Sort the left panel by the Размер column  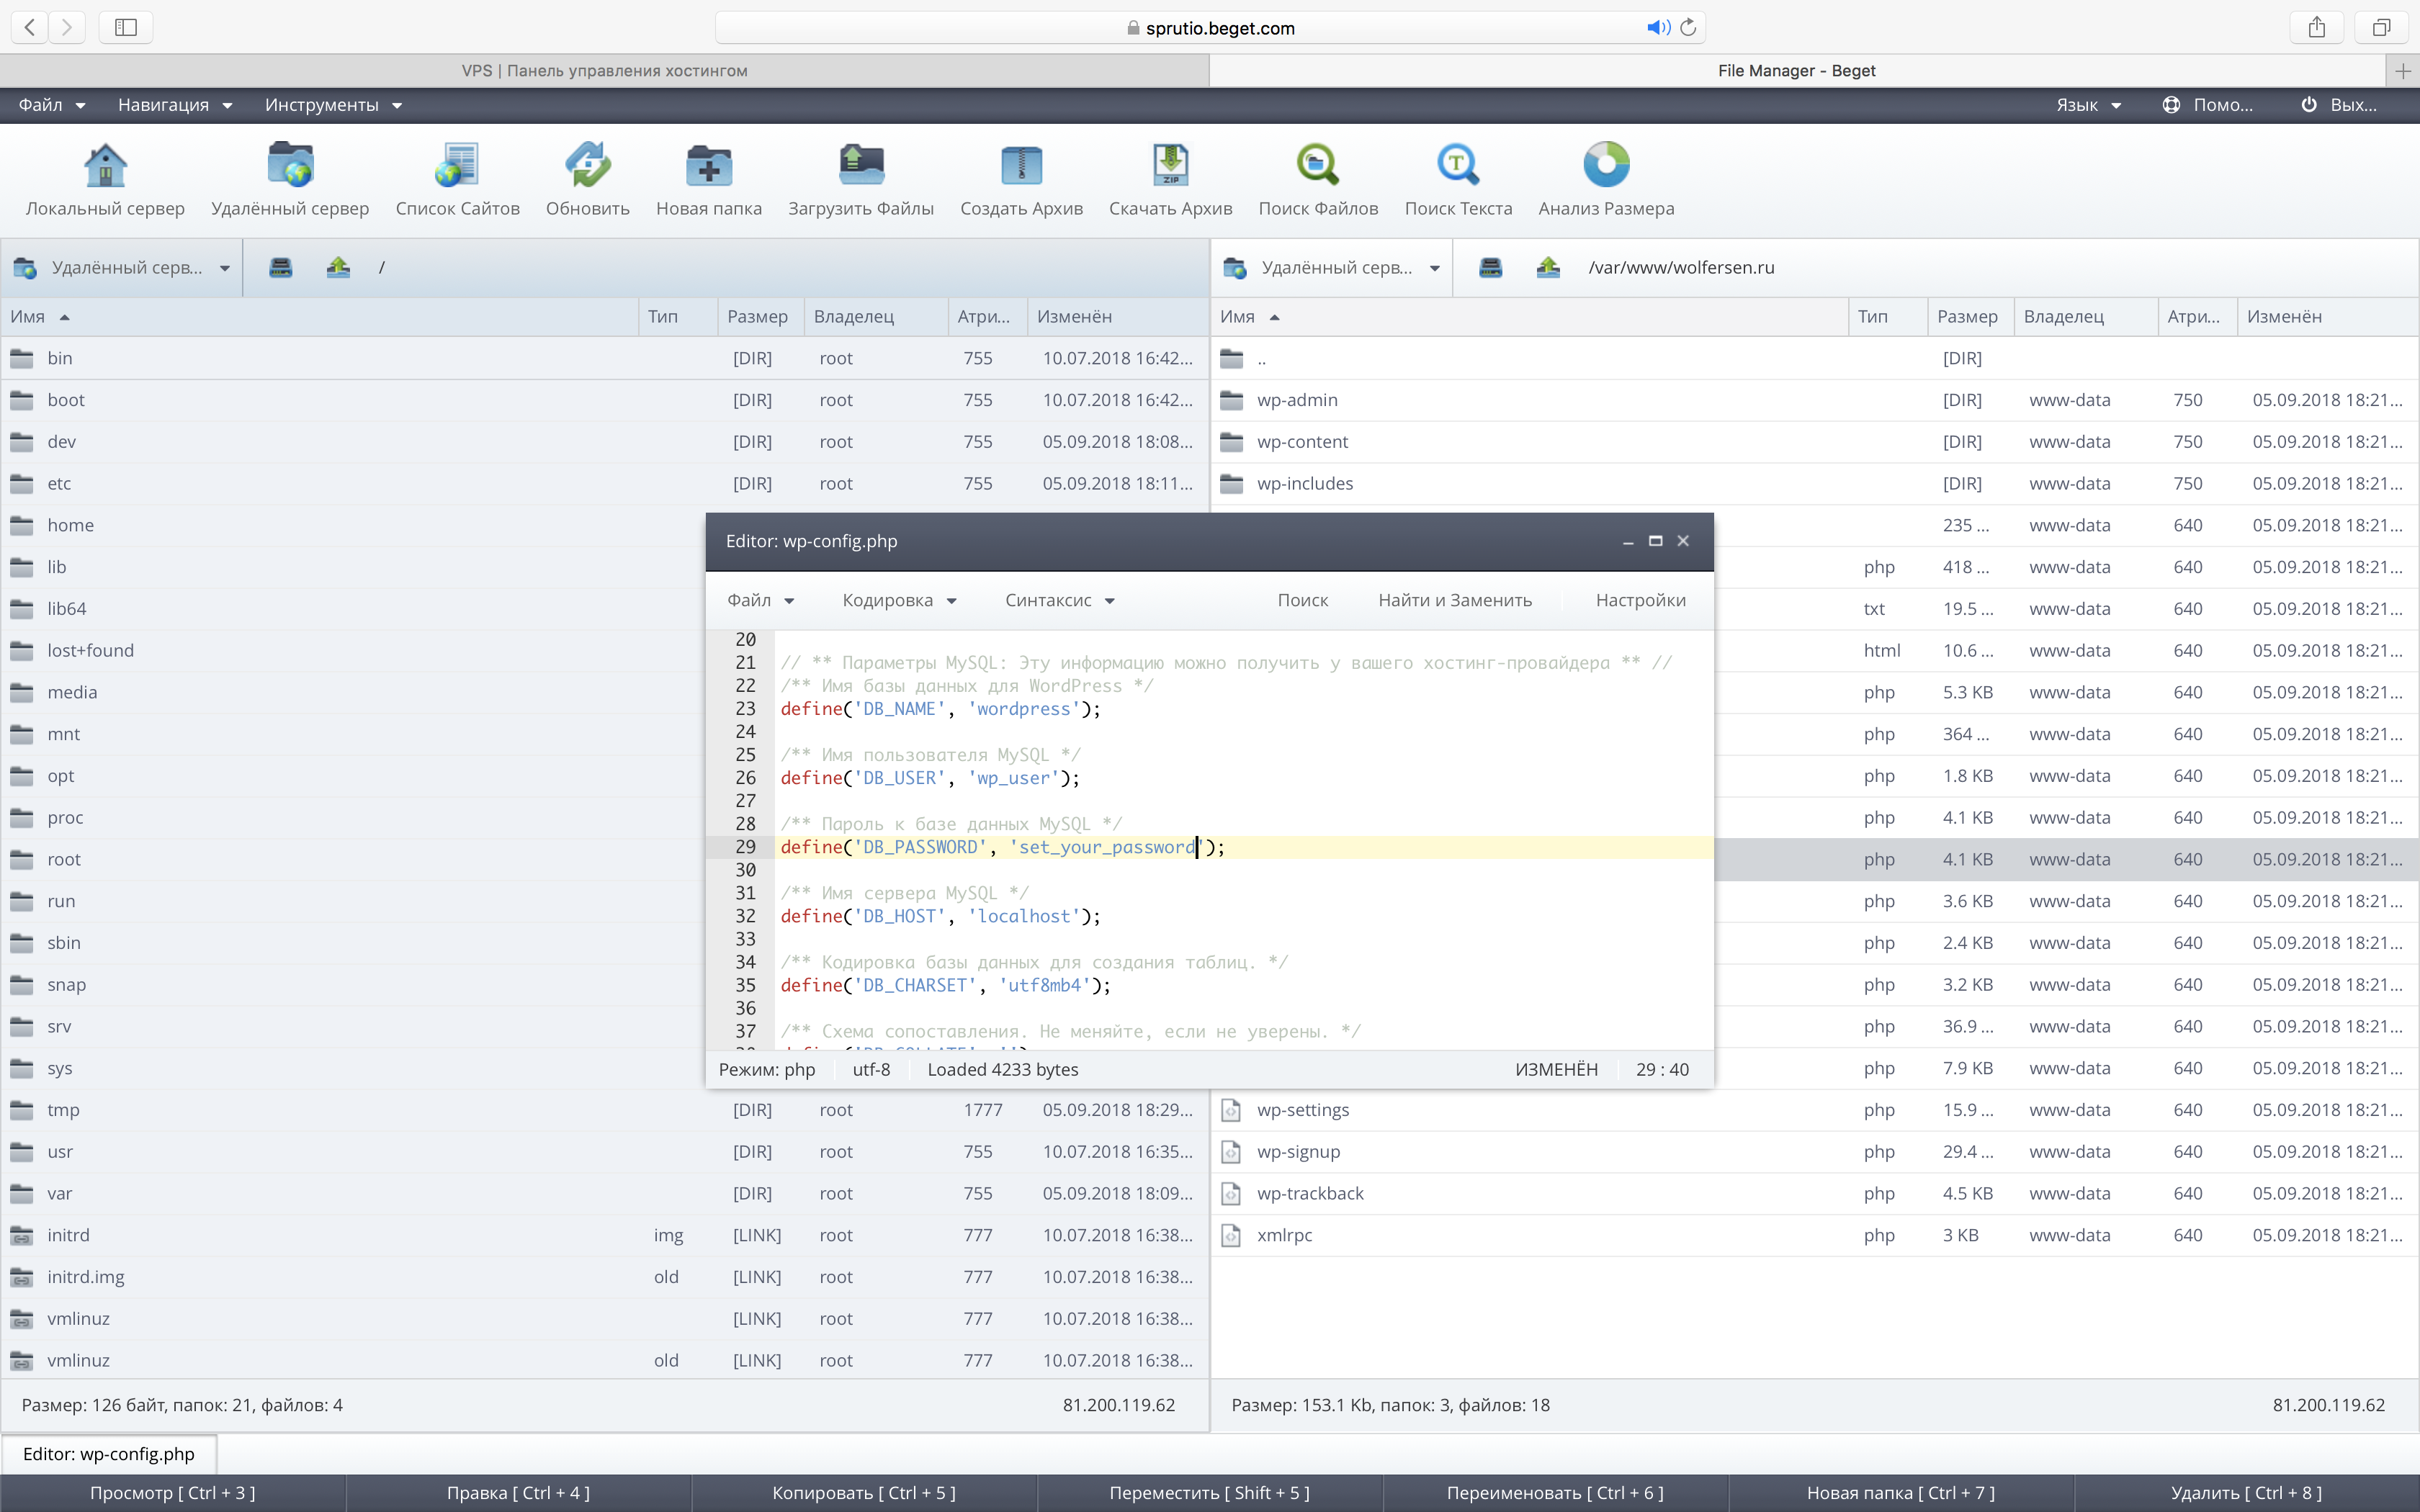[757, 317]
